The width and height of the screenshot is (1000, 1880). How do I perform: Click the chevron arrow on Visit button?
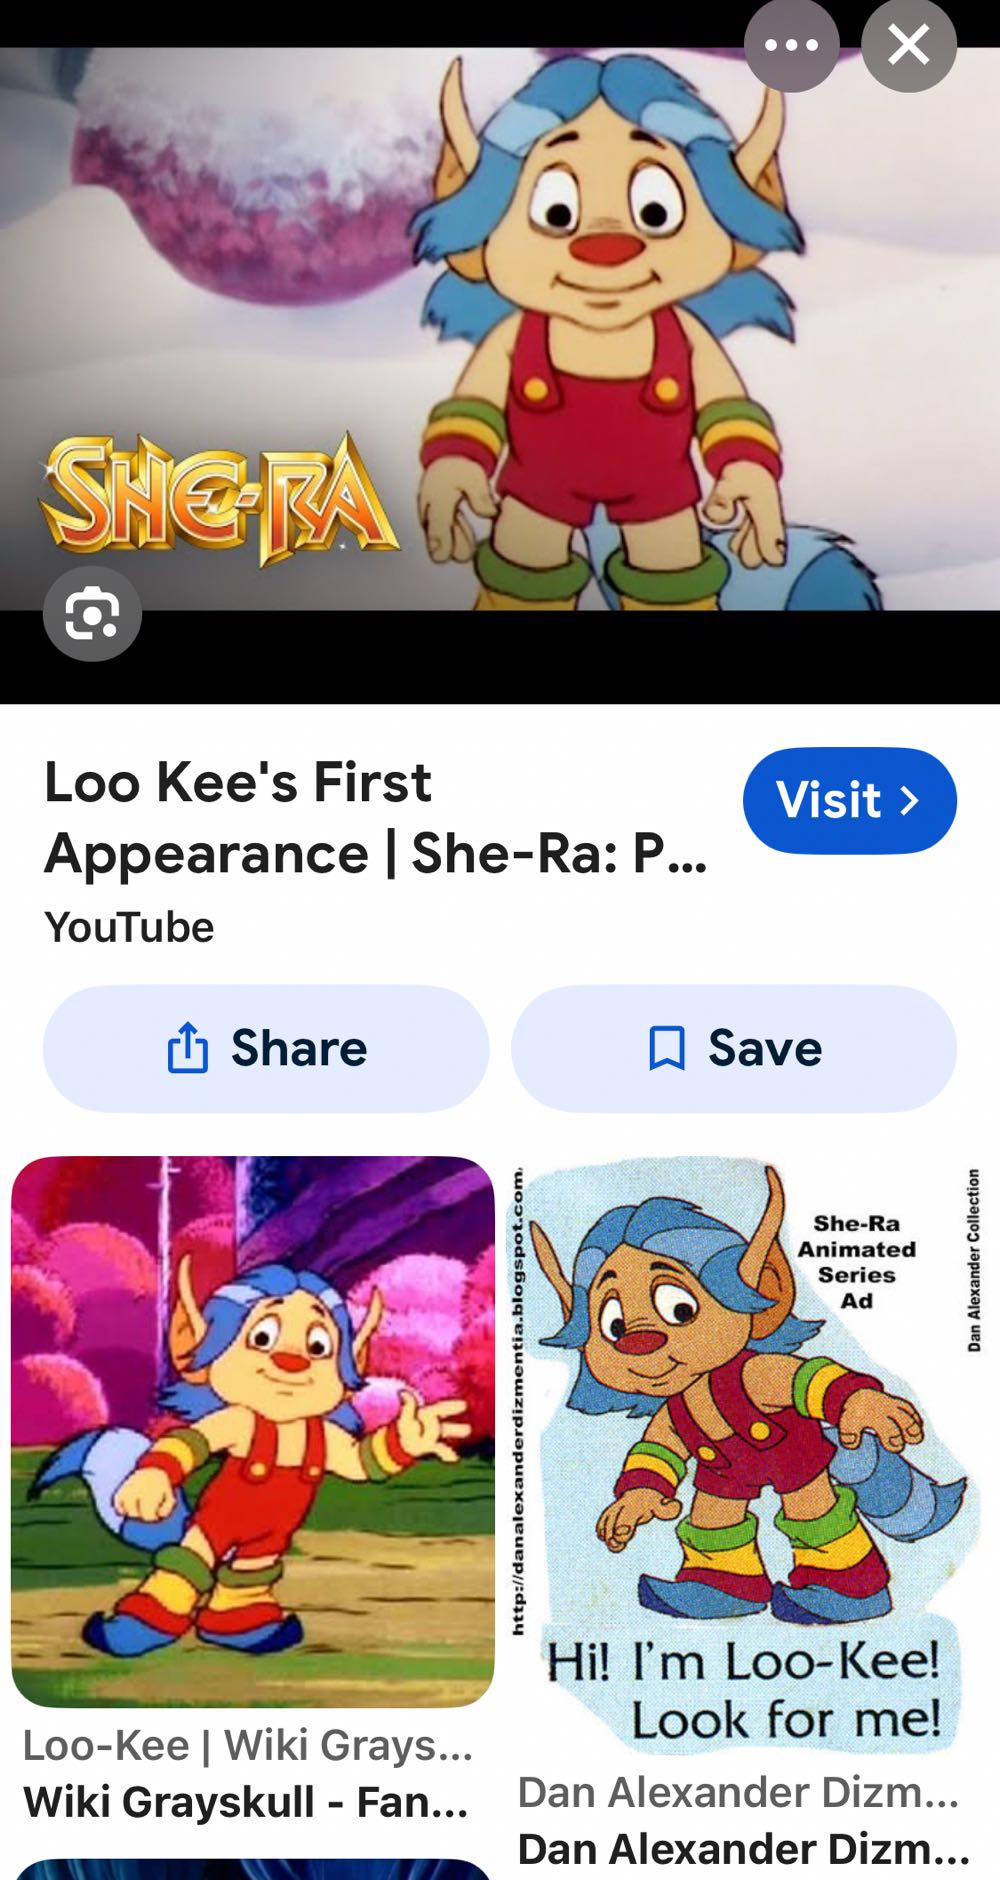tap(909, 800)
